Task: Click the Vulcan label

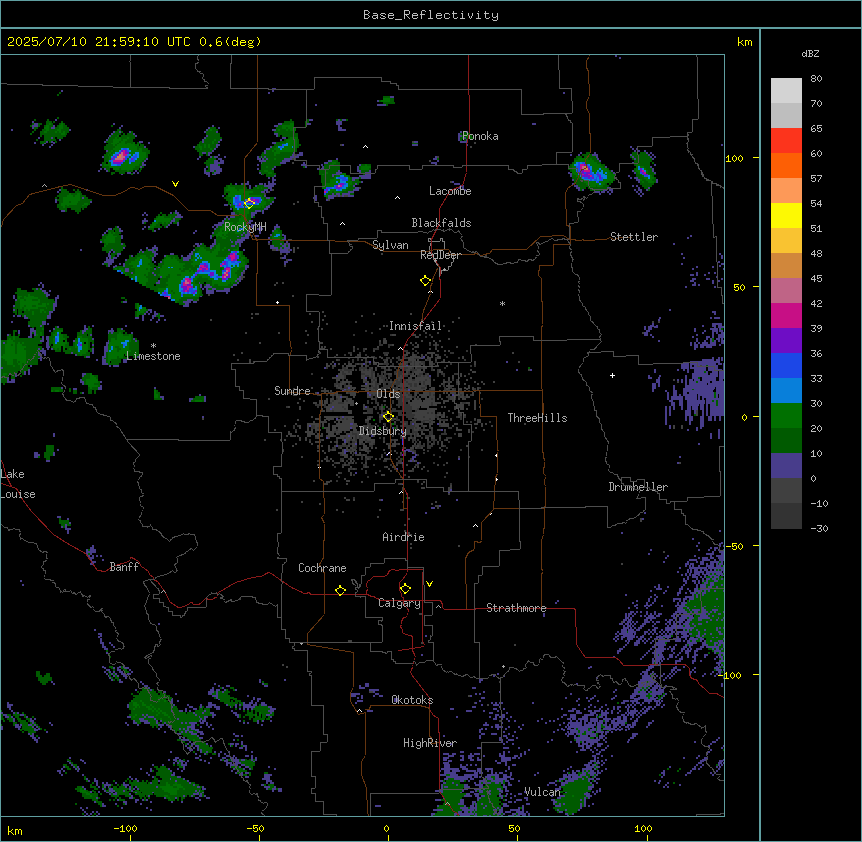Action: point(543,792)
